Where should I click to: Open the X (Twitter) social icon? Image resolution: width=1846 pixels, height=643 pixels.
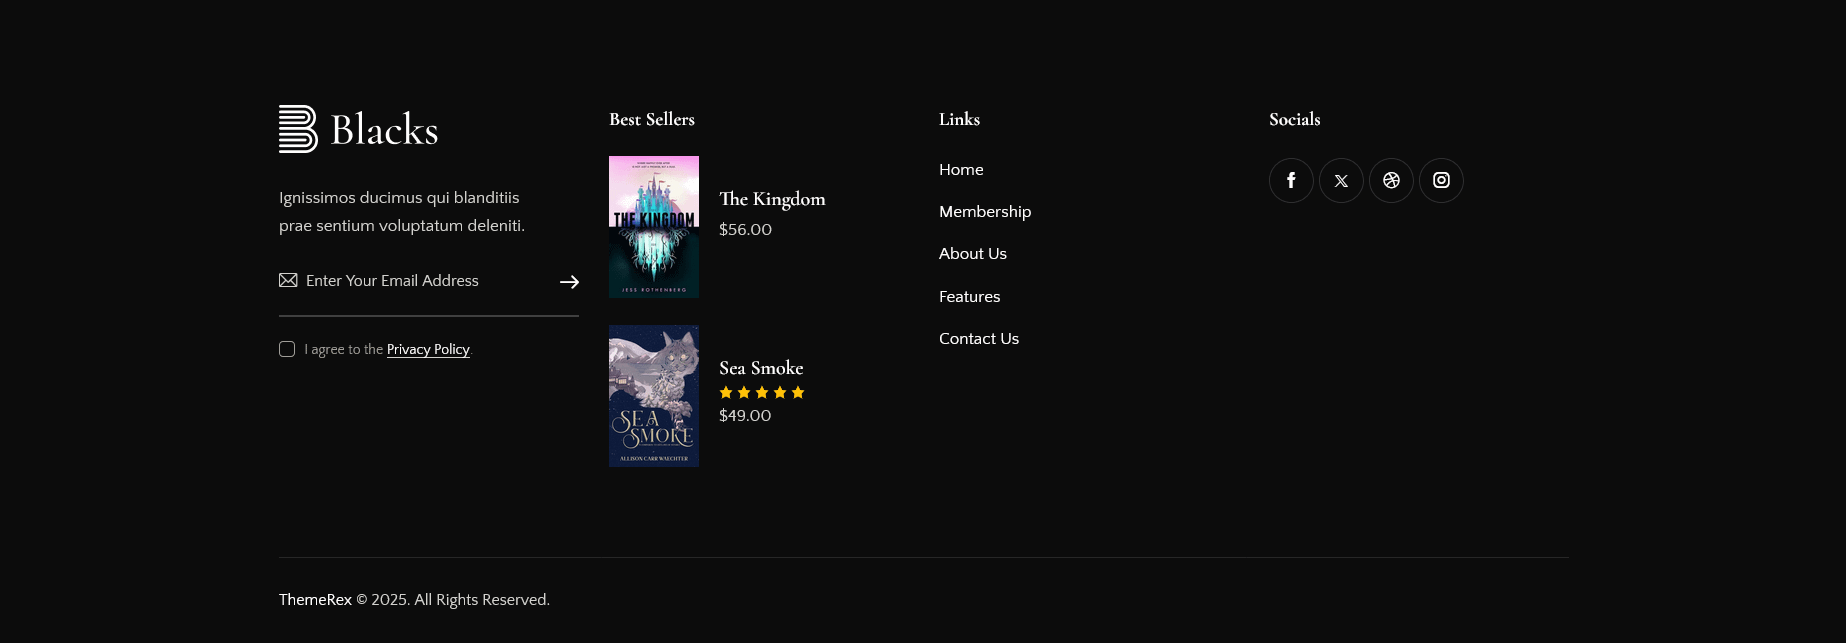pyautogui.click(x=1341, y=181)
